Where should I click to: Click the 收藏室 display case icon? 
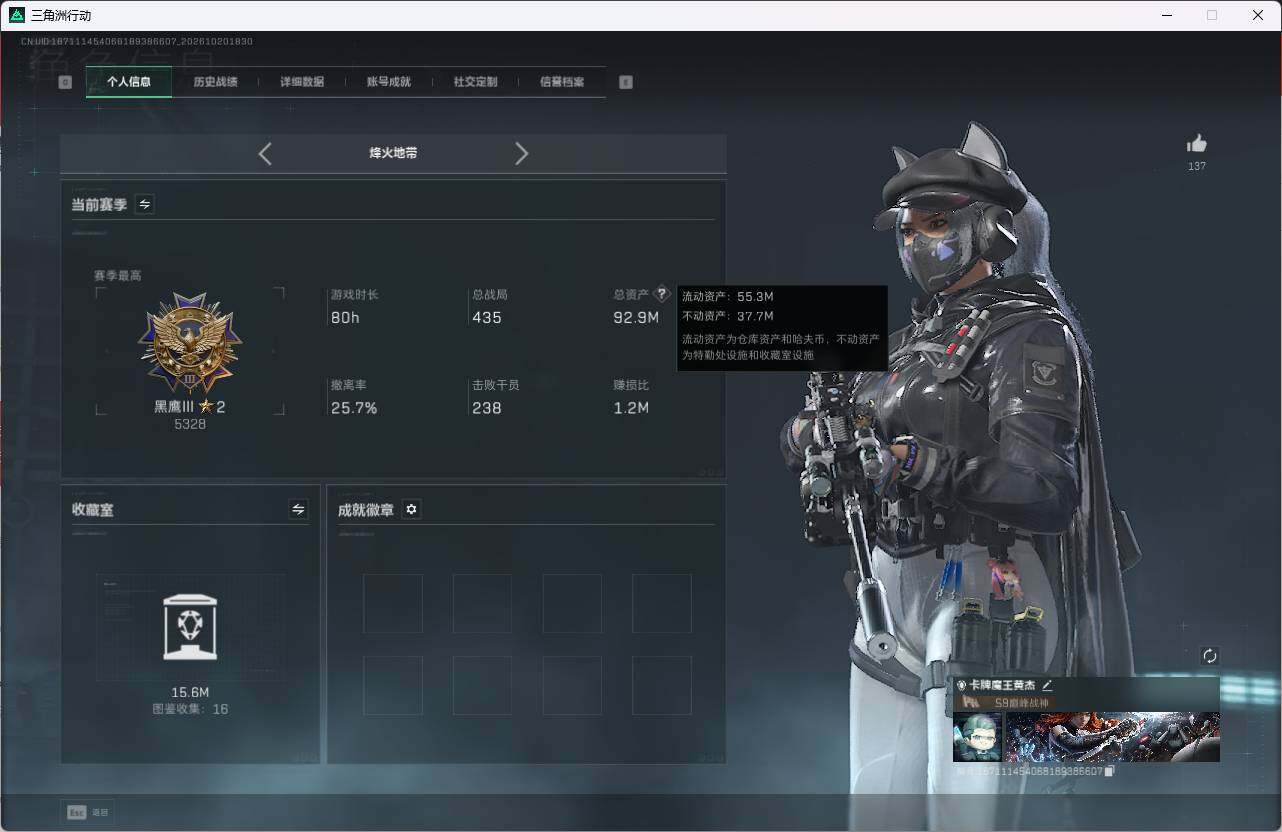(x=190, y=626)
